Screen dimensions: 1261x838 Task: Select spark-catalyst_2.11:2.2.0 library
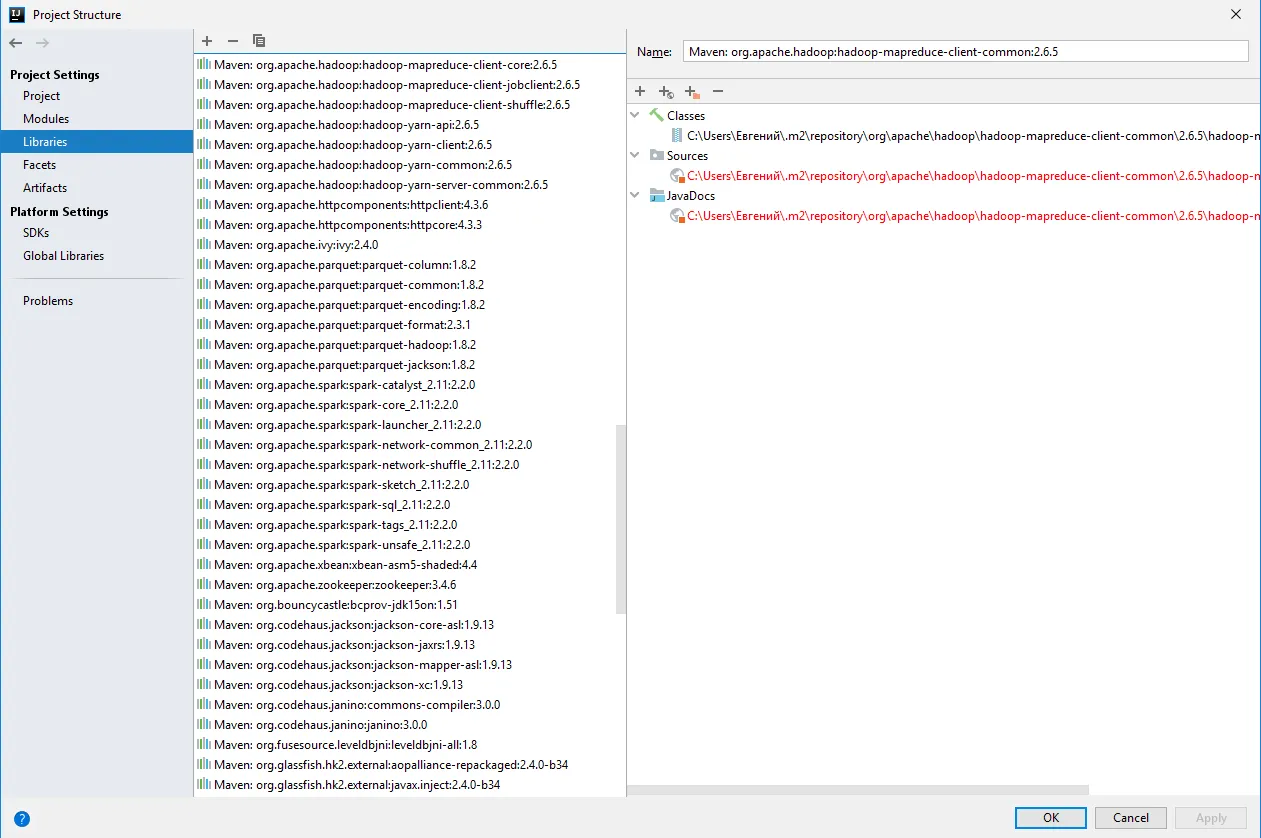click(409, 384)
